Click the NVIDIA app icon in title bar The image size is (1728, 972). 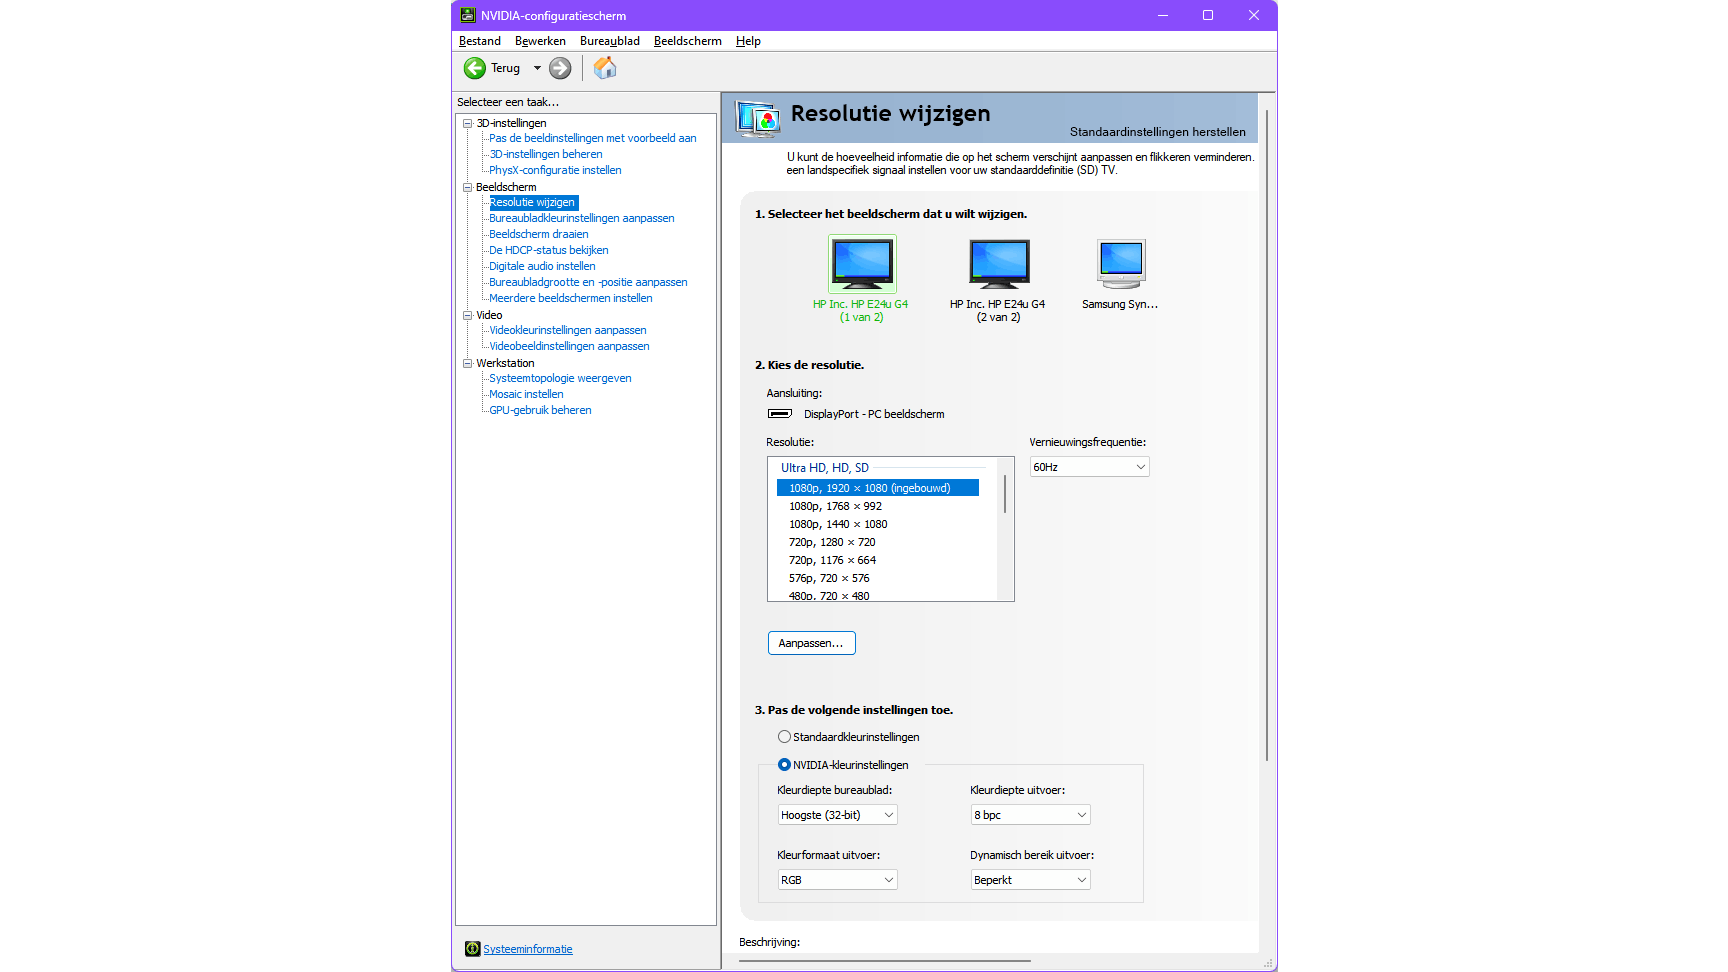(x=467, y=15)
